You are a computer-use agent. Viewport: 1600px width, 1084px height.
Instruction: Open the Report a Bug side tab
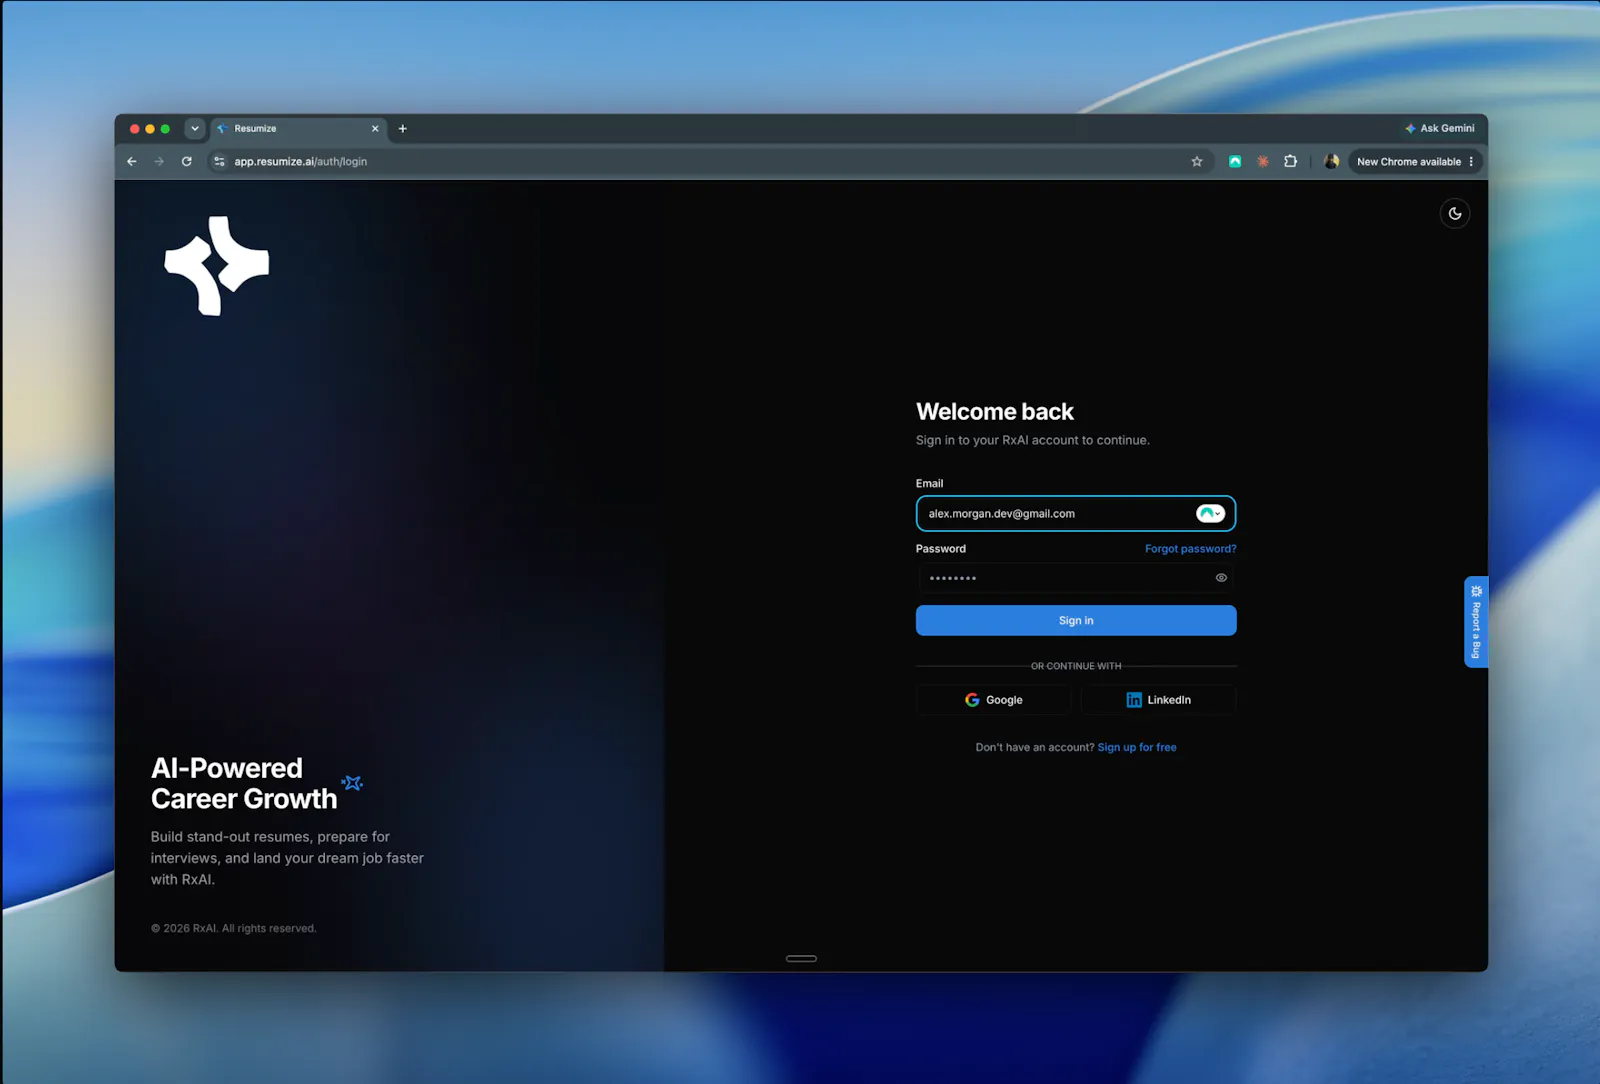(x=1476, y=622)
